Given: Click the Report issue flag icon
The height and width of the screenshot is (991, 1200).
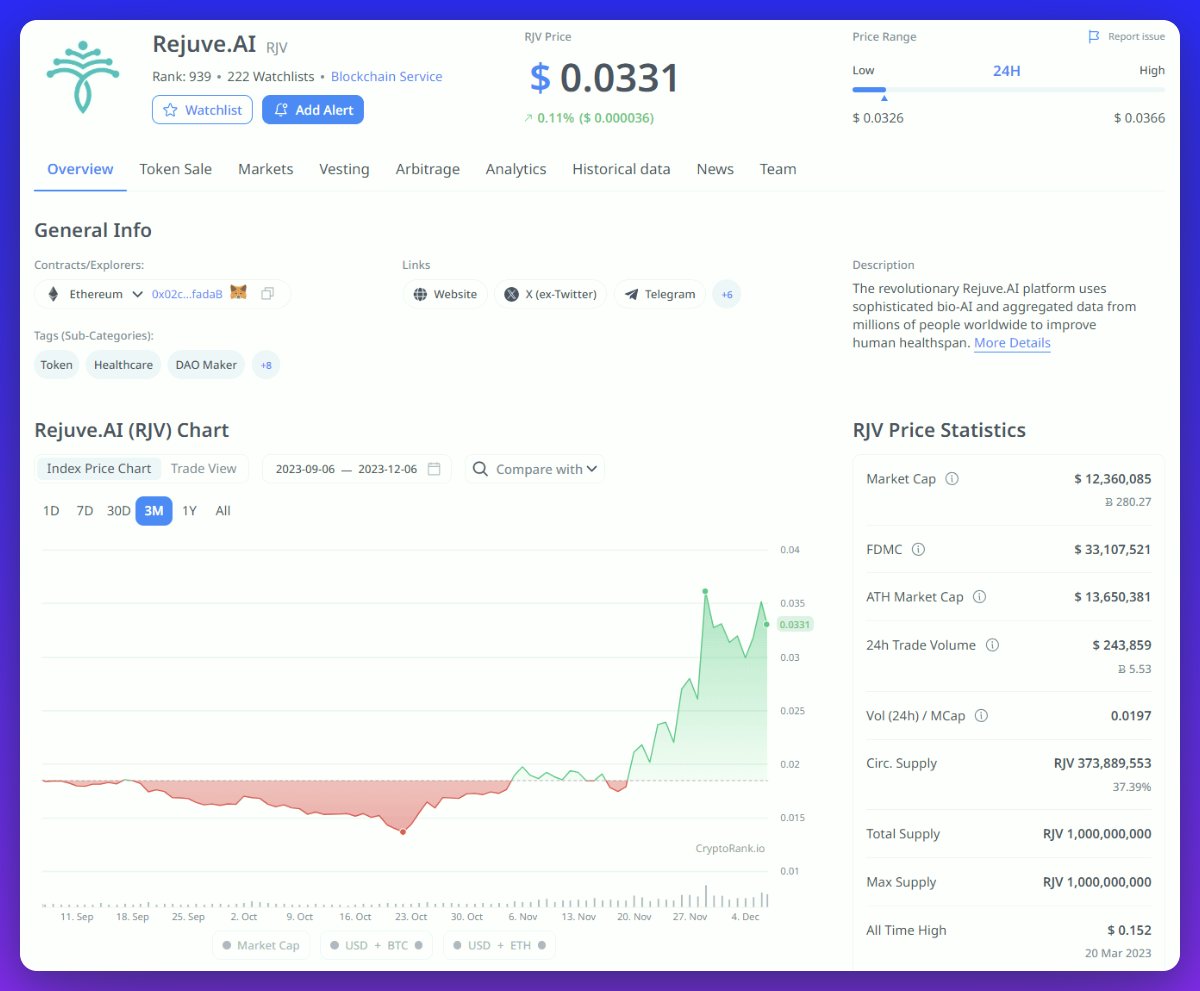Looking at the screenshot, I should 1094,37.
